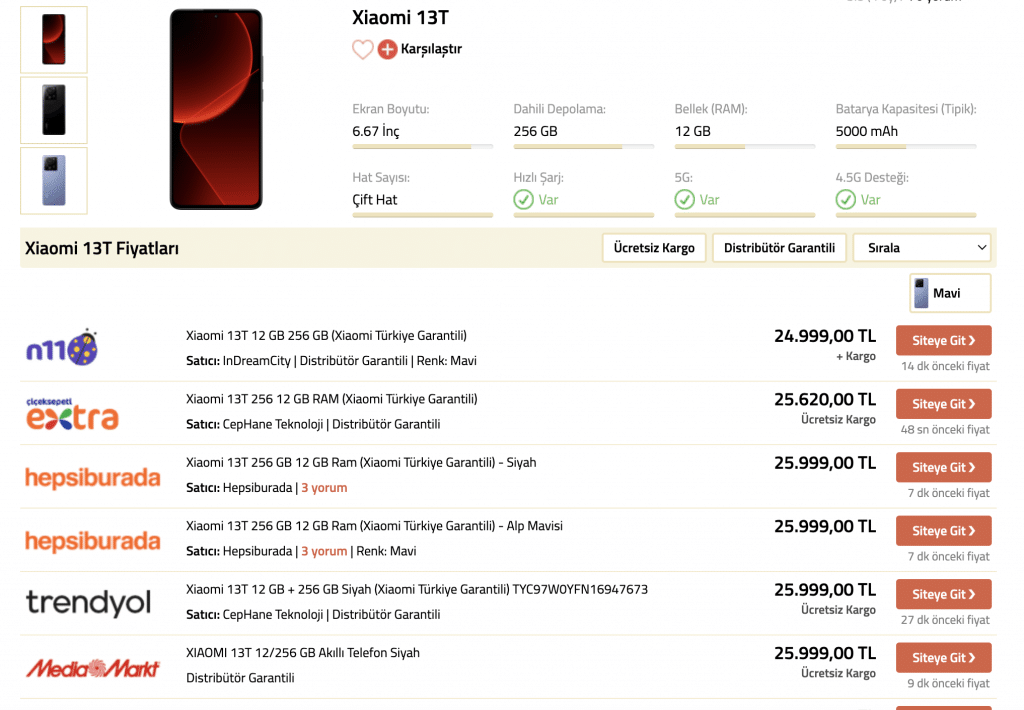Go to n11 site for 24.999,00 TL offer
The height and width of the screenshot is (710, 1024).
[x=944, y=340]
